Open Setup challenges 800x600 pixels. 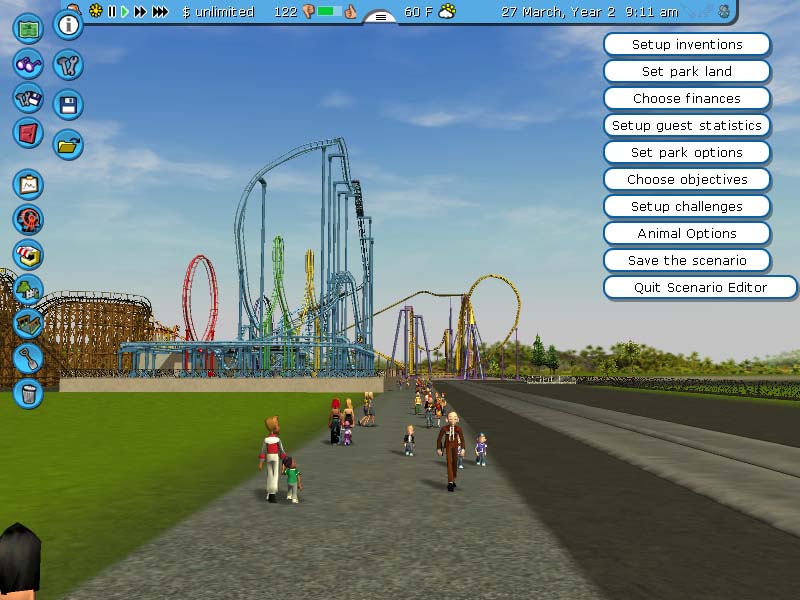(687, 207)
